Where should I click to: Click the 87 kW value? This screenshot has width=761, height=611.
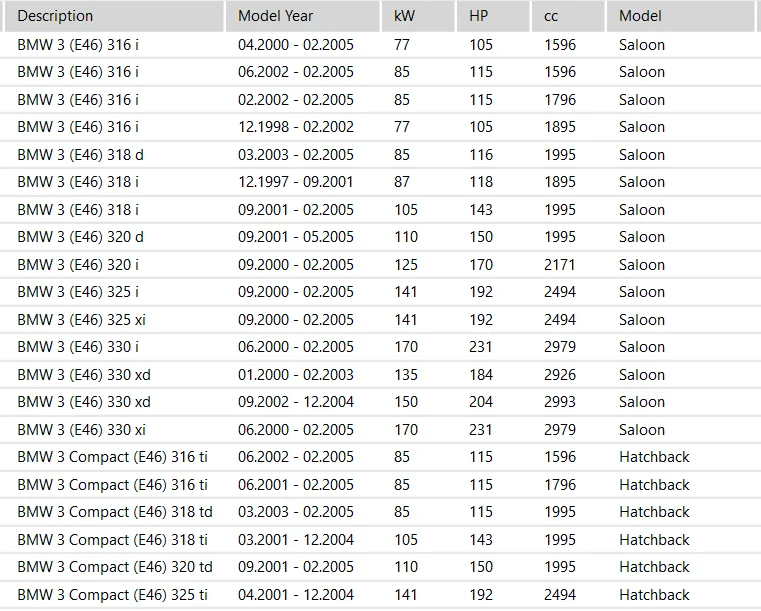tap(402, 182)
